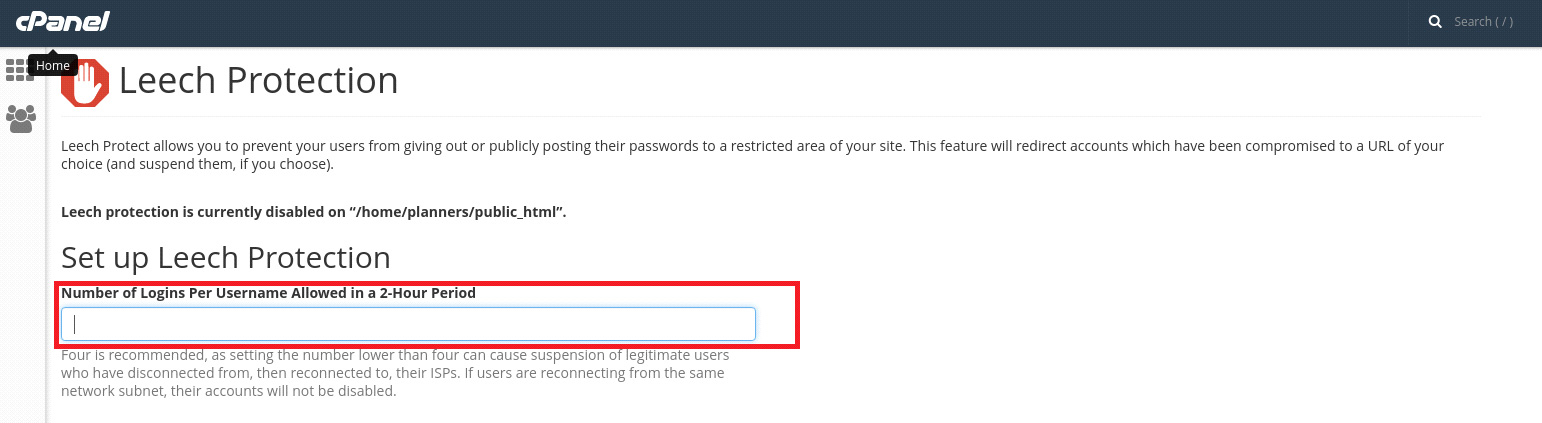Open the Home grid icon in sidebar

coord(14,70)
